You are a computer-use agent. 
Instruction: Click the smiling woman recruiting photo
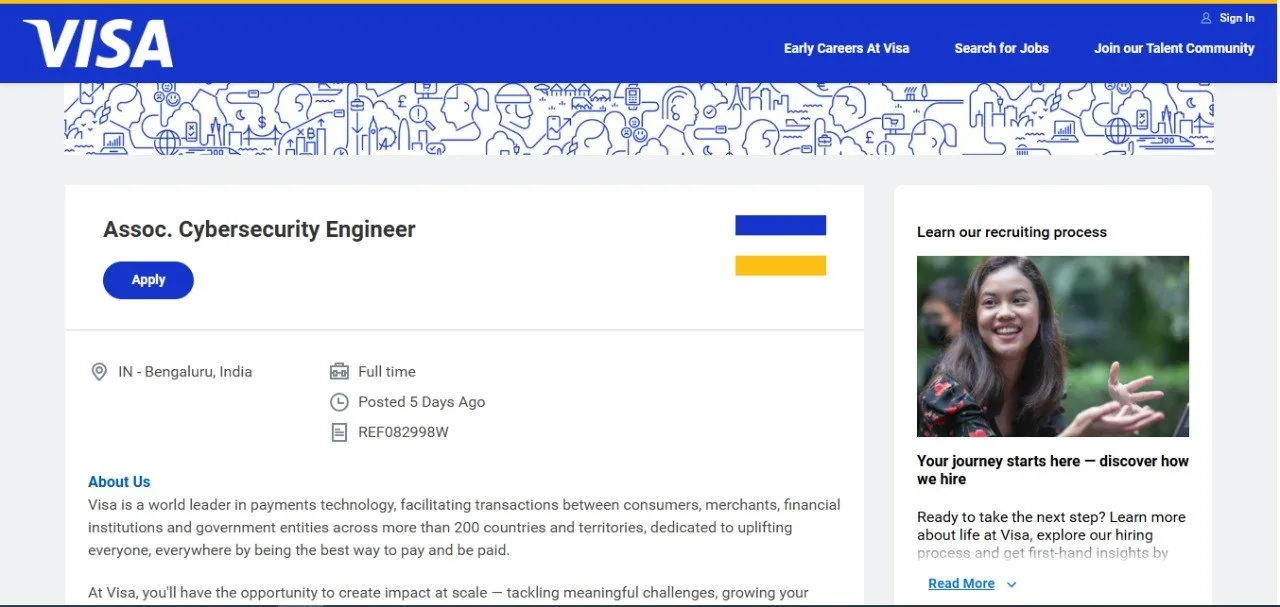point(1053,346)
